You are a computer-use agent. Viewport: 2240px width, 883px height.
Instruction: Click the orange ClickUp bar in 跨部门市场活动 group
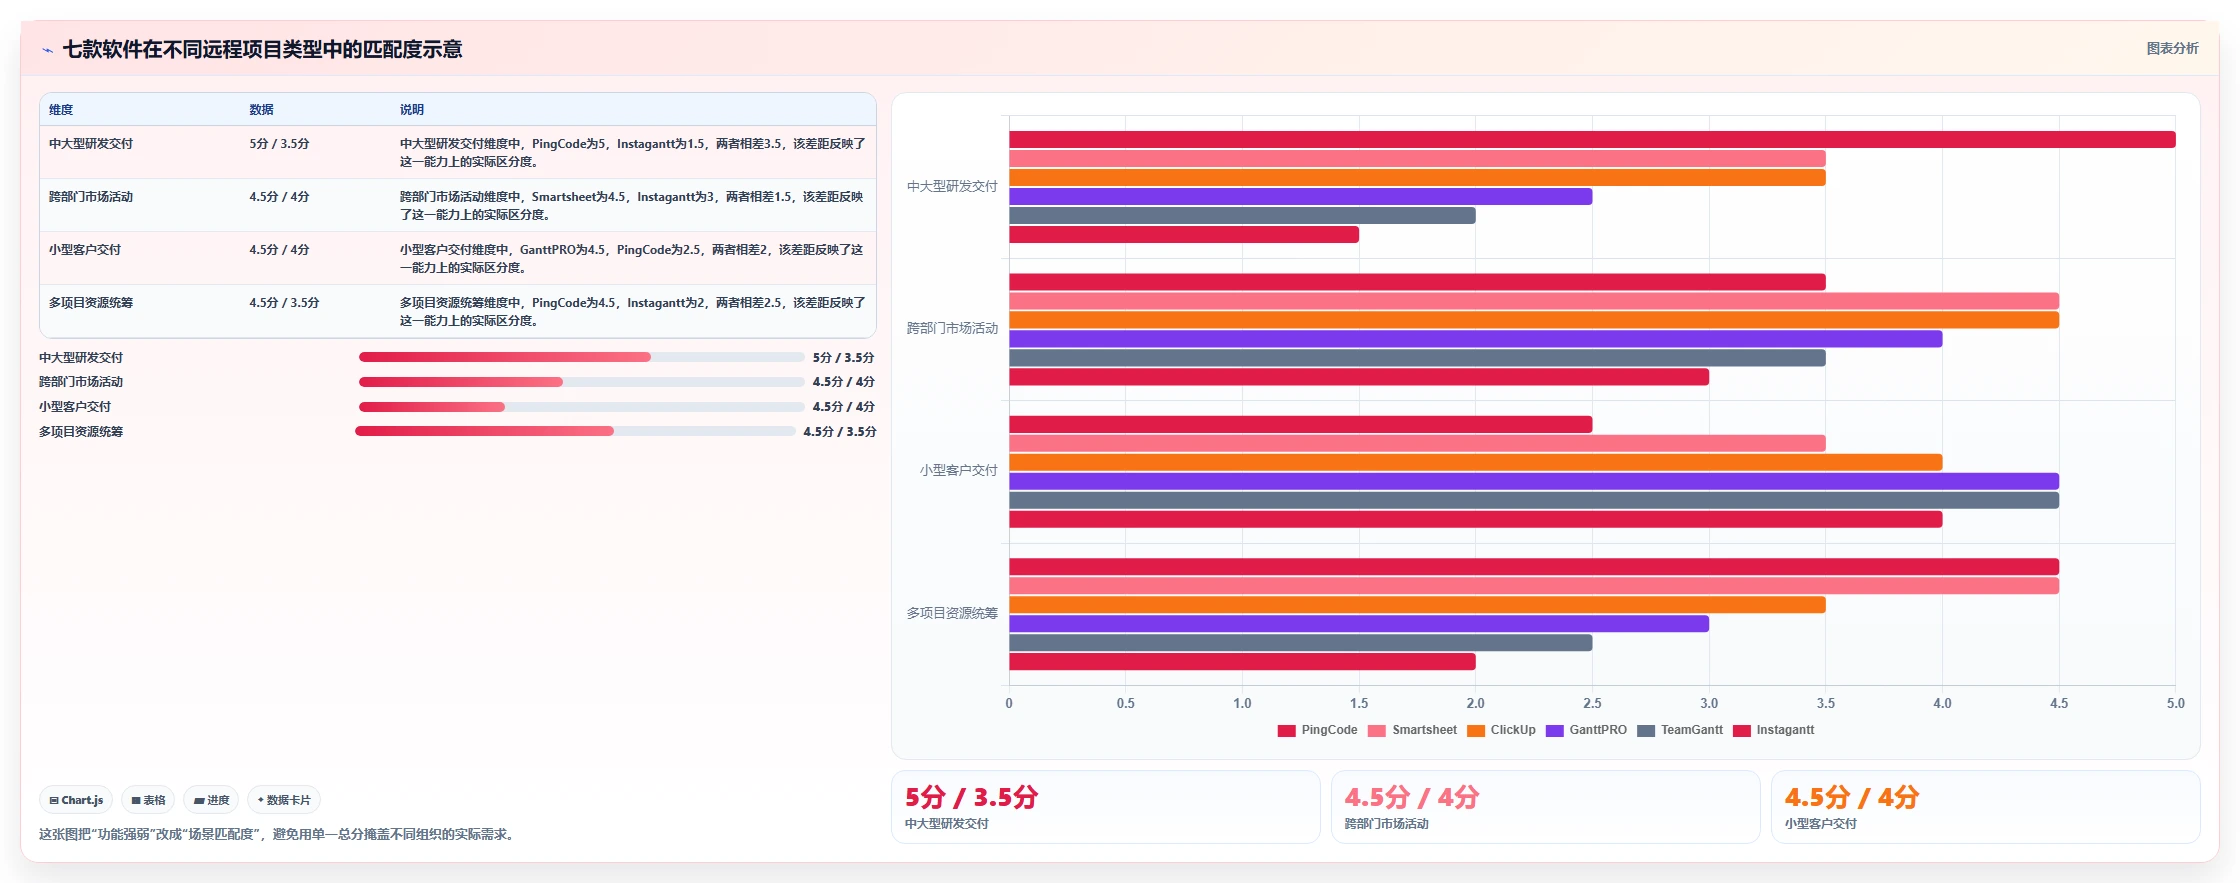pos(1534,320)
